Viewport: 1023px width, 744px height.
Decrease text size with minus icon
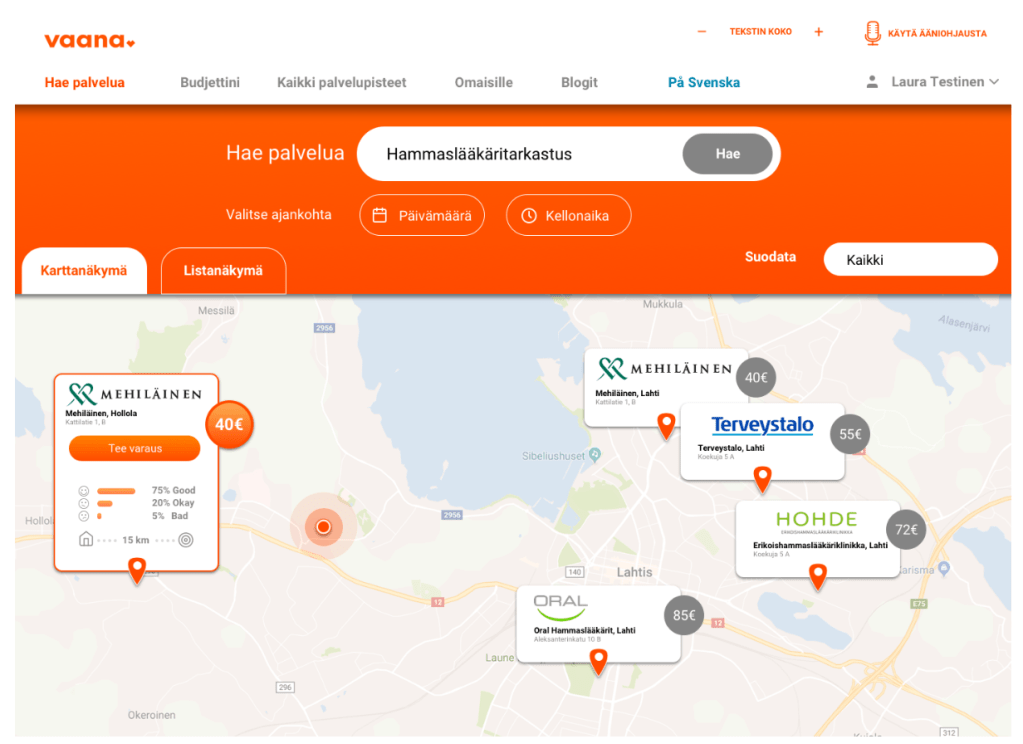[701, 31]
